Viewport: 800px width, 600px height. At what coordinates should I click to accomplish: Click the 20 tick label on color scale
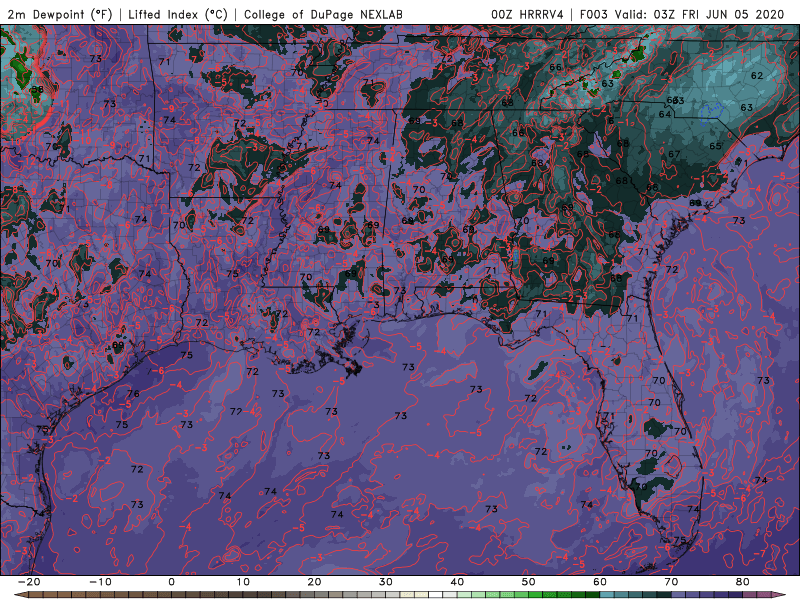pos(314,582)
